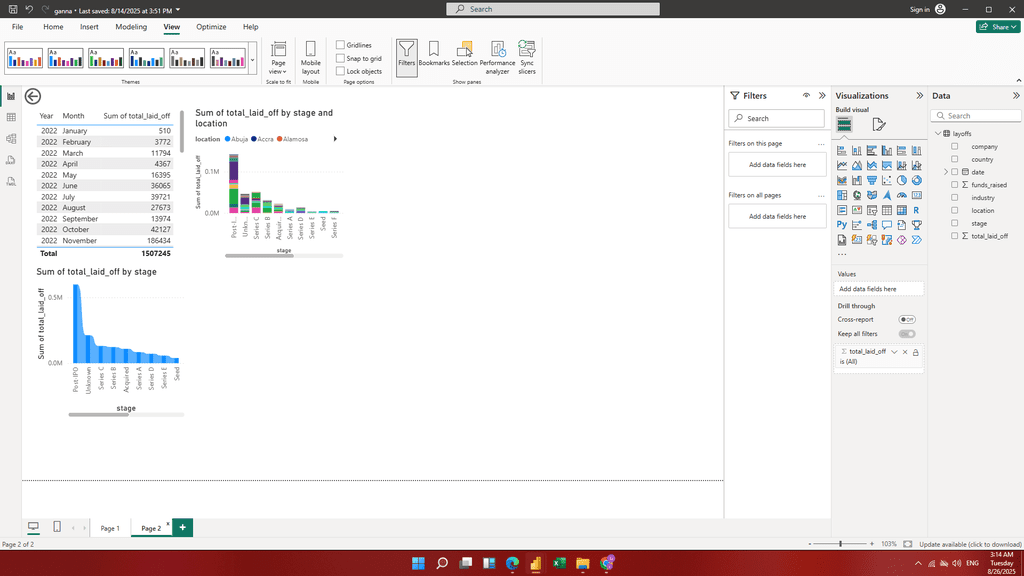The width and height of the screenshot is (1024, 576).
Task: Remove total_laid_off drill-through field
Action: pyautogui.click(x=905, y=352)
